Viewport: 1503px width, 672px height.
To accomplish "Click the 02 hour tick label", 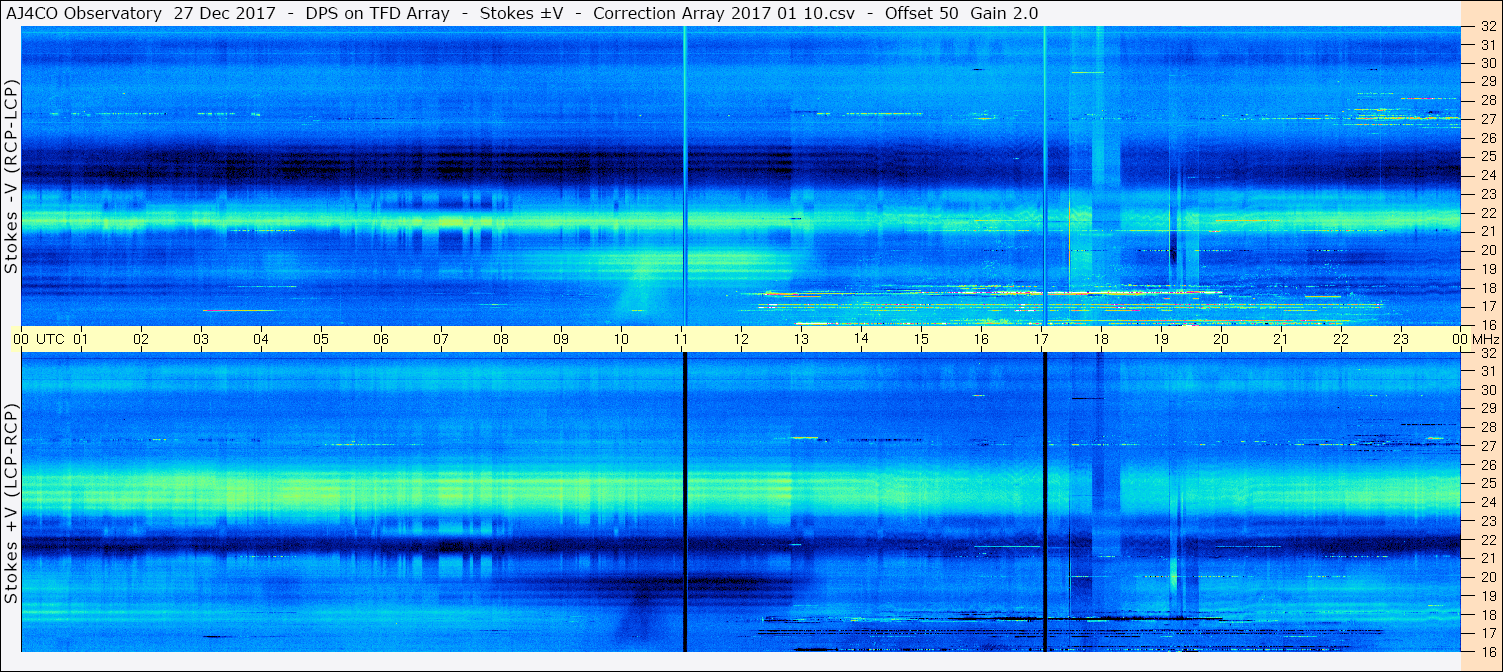I will pyautogui.click(x=141, y=339).
